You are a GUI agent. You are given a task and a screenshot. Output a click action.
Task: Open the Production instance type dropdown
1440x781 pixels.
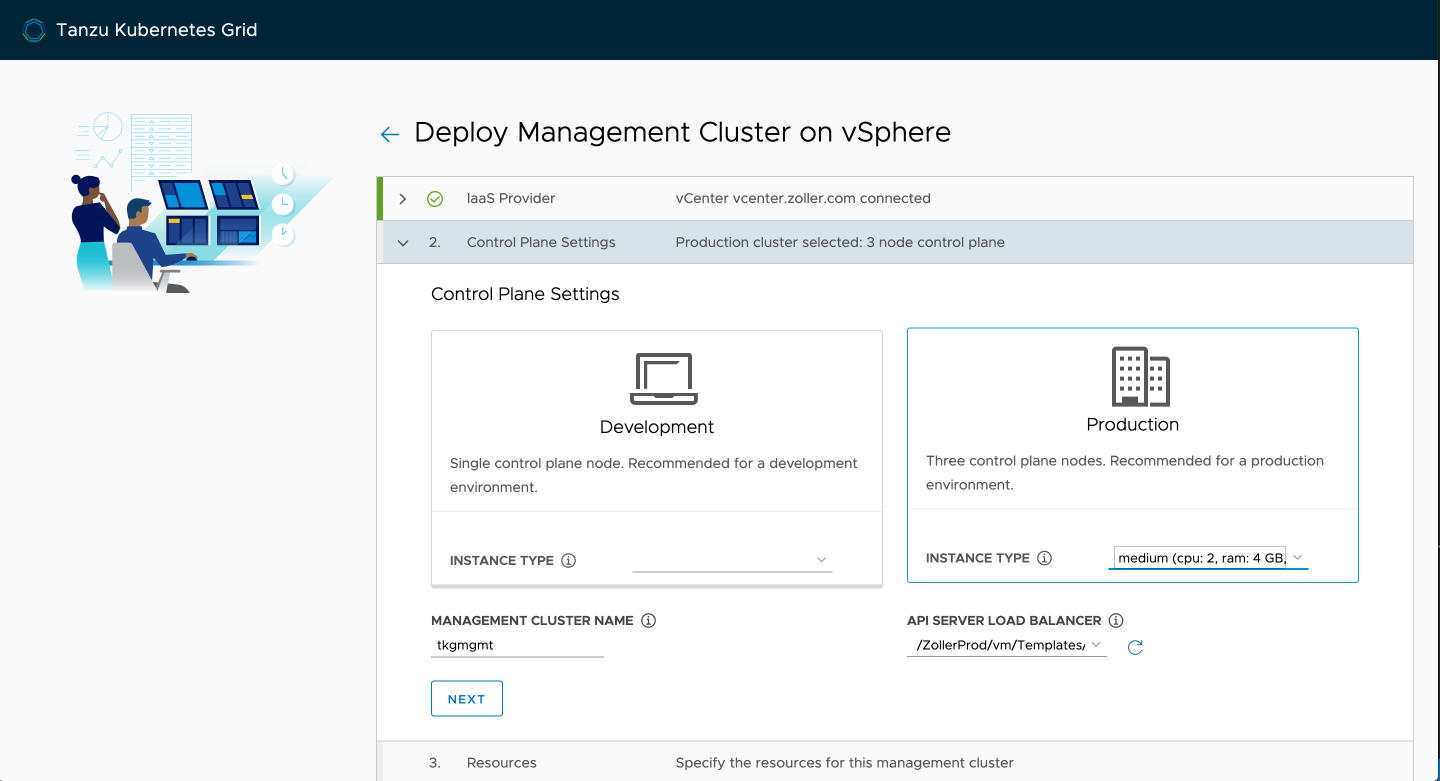pos(1208,558)
